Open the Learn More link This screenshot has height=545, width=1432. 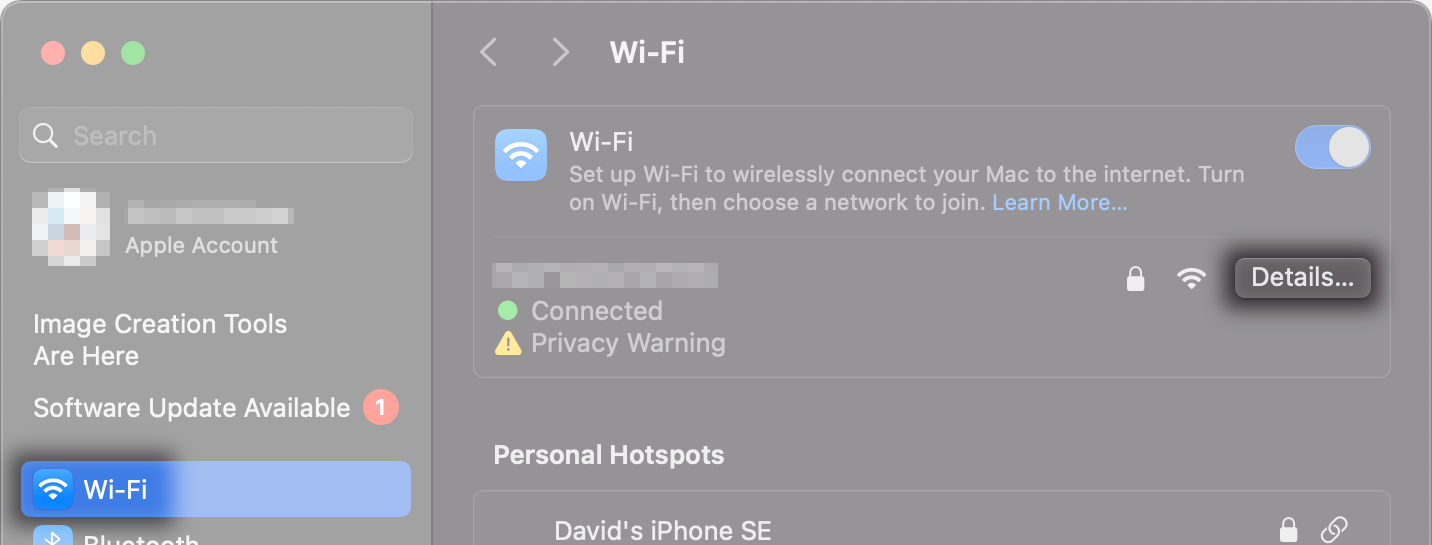(x=1059, y=203)
